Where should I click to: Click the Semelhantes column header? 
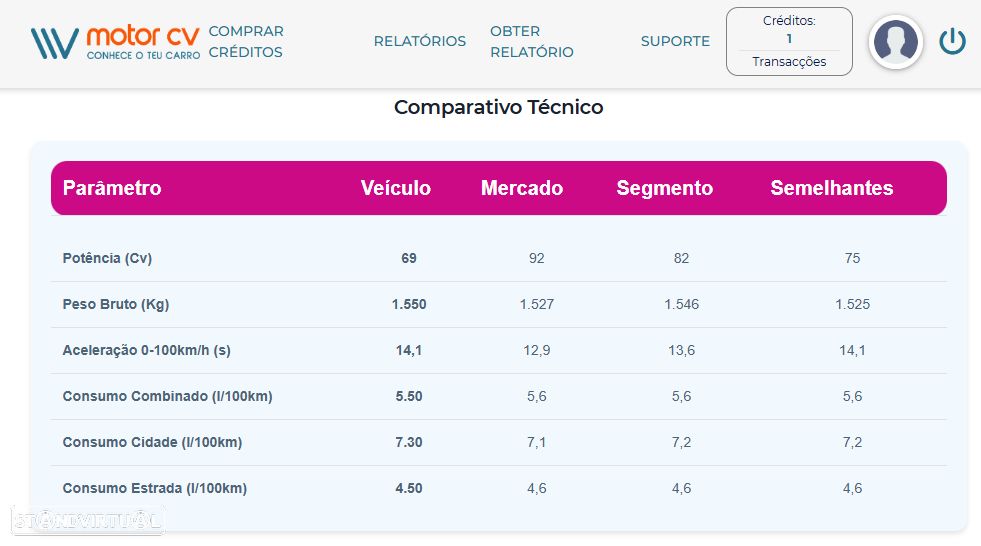(832, 188)
